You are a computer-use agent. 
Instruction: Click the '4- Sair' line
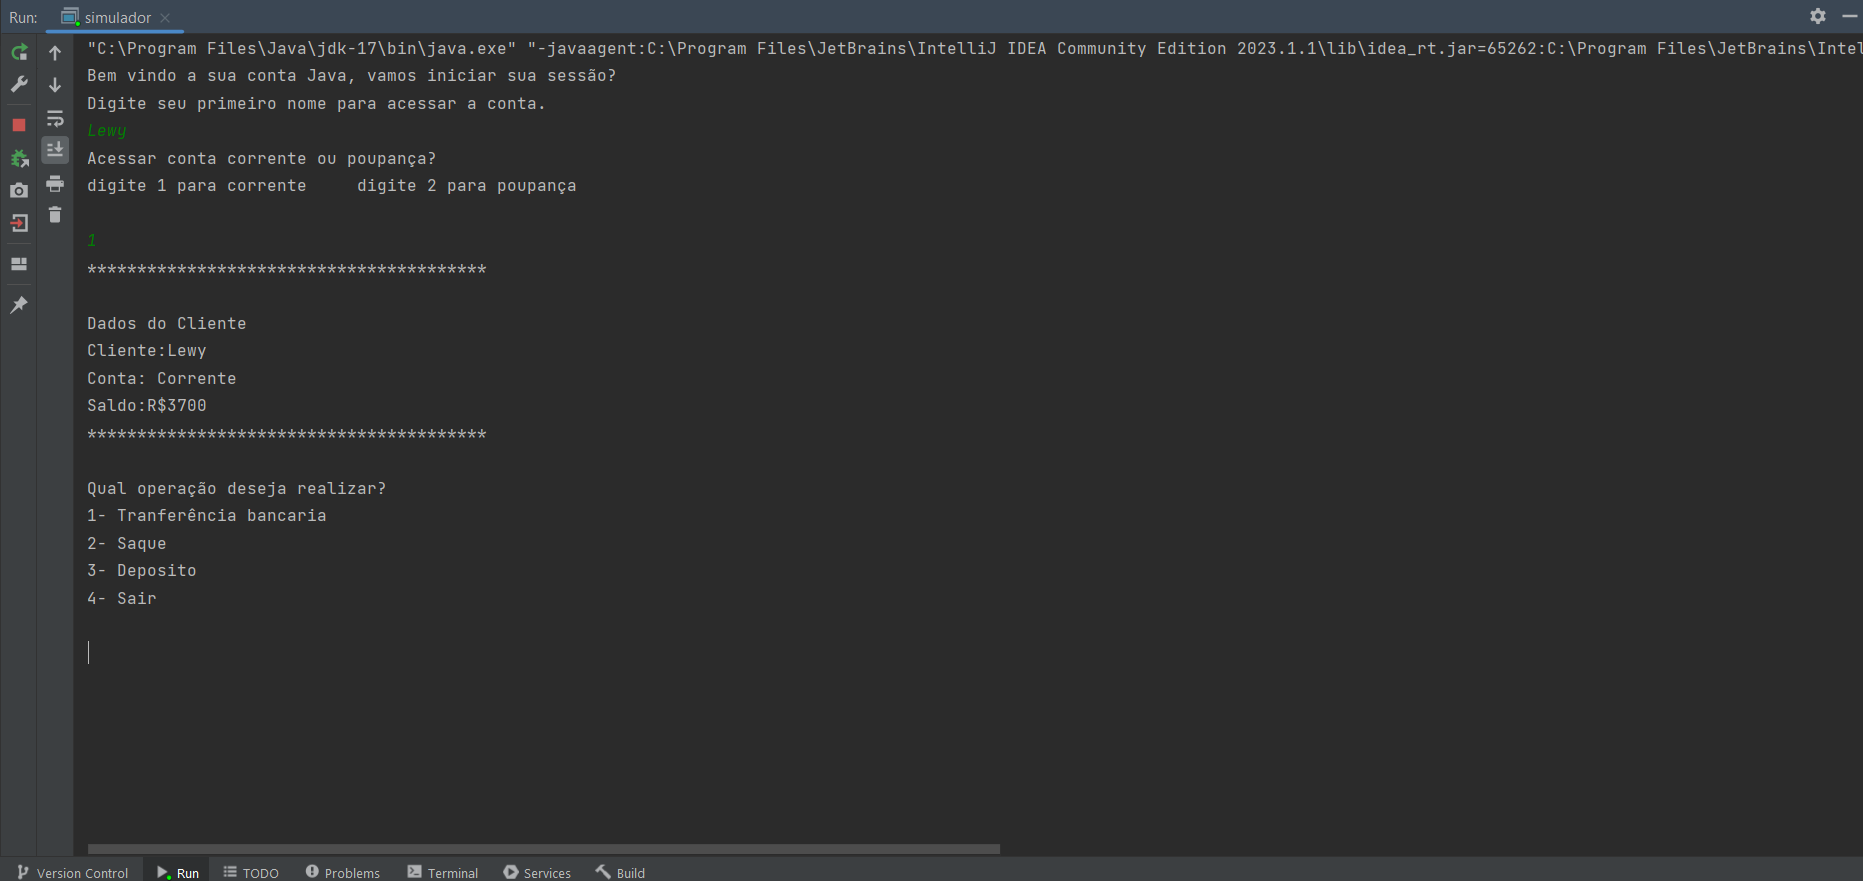click(122, 599)
